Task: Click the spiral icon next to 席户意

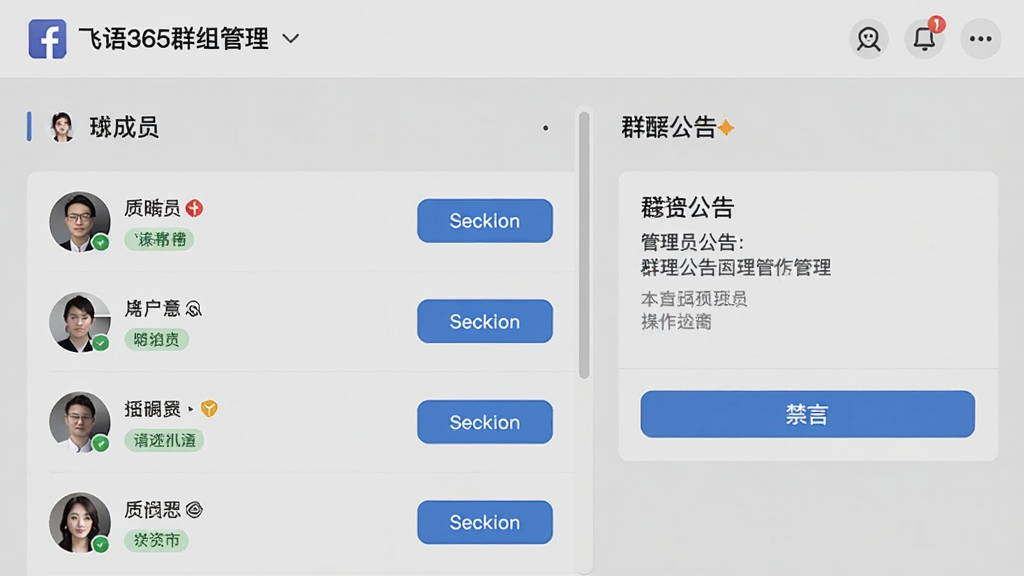Action: [x=193, y=308]
